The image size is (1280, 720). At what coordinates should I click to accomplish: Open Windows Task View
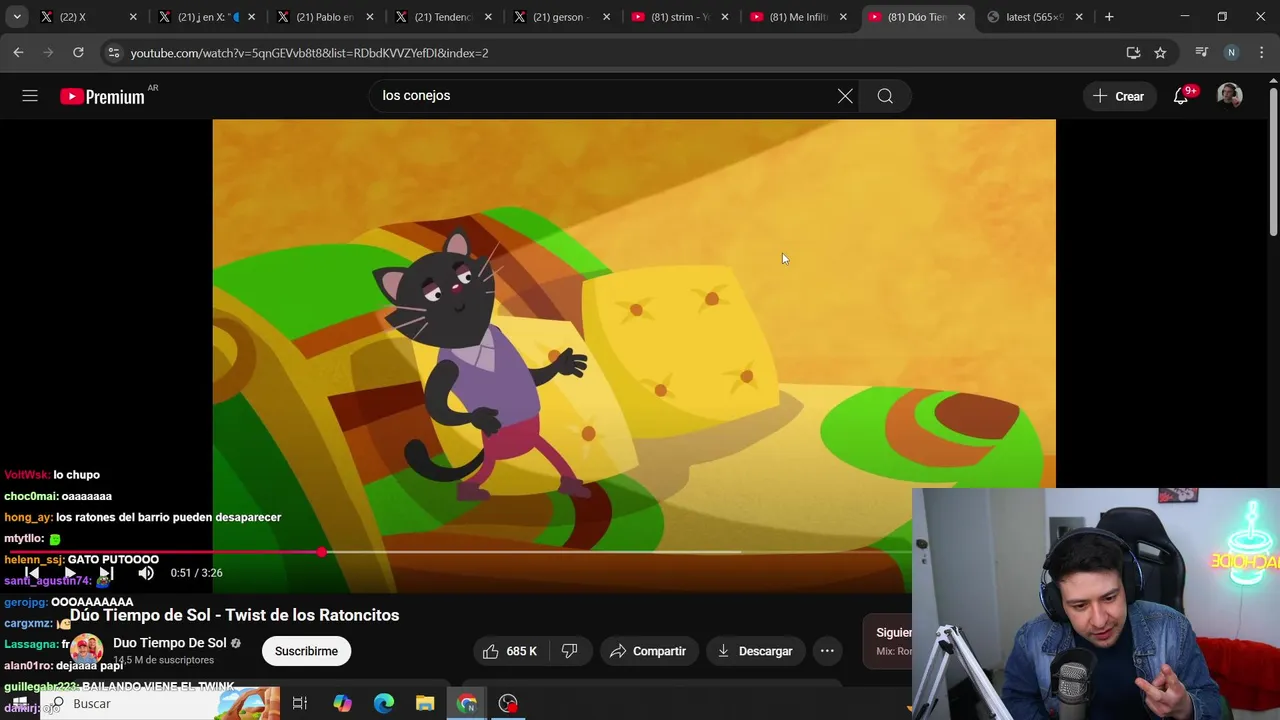[299, 704]
